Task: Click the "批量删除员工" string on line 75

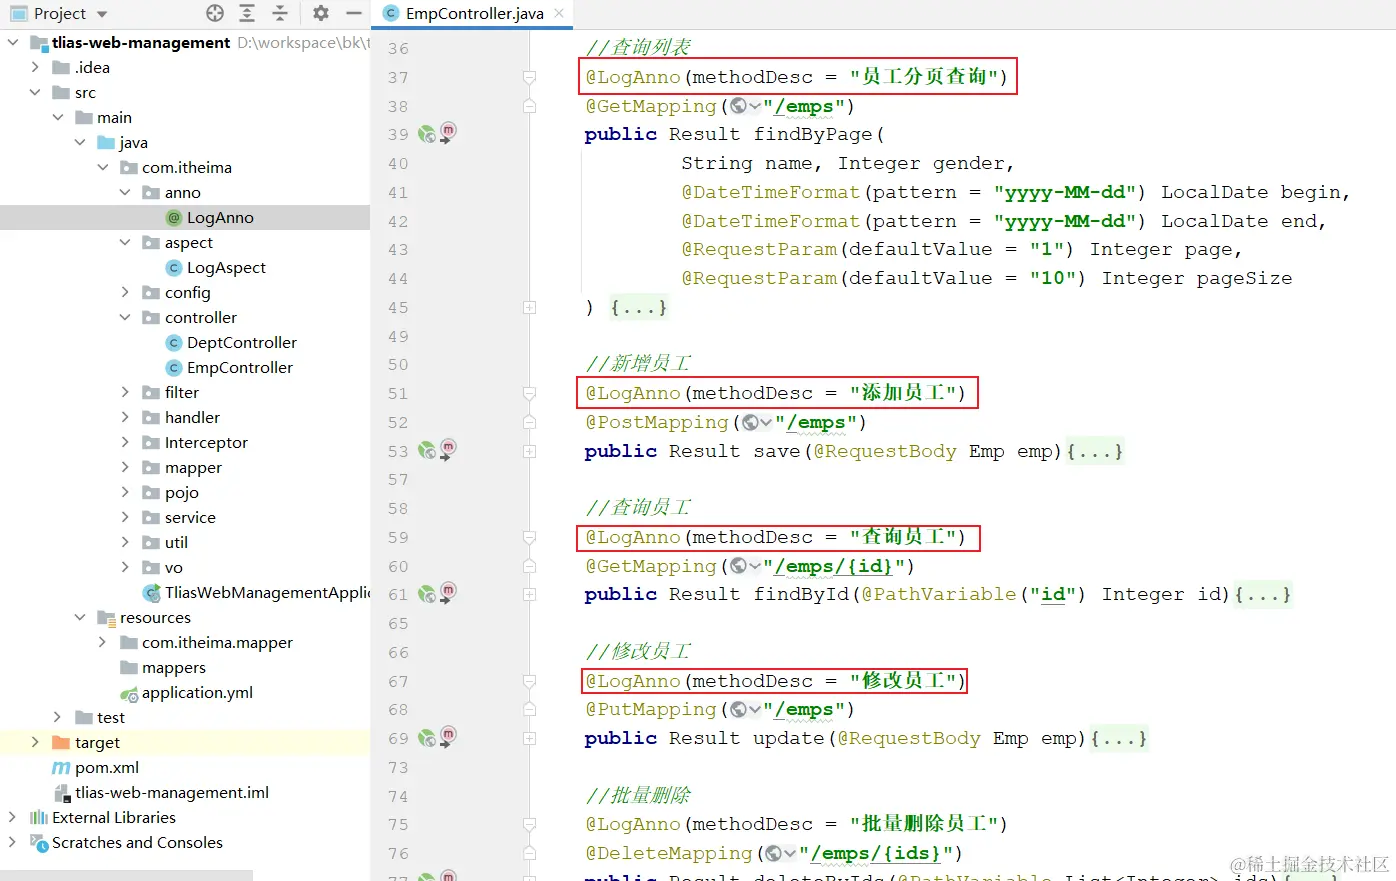Action: pyautogui.click(x=923, y=824)
